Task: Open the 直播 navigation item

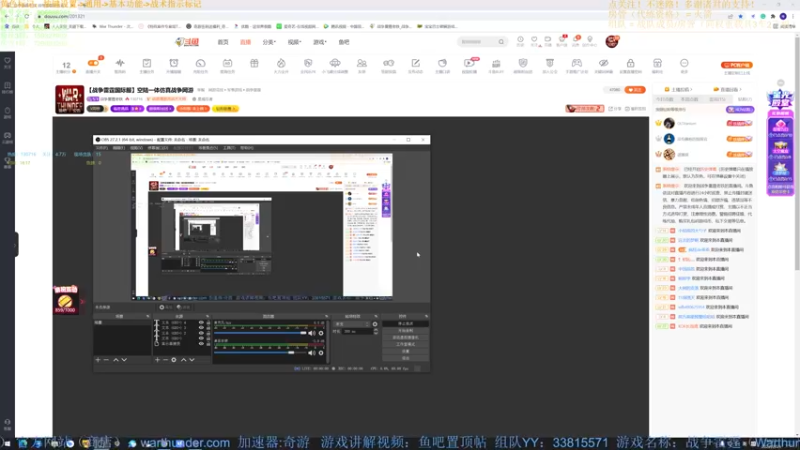Action: click(245, 42)
